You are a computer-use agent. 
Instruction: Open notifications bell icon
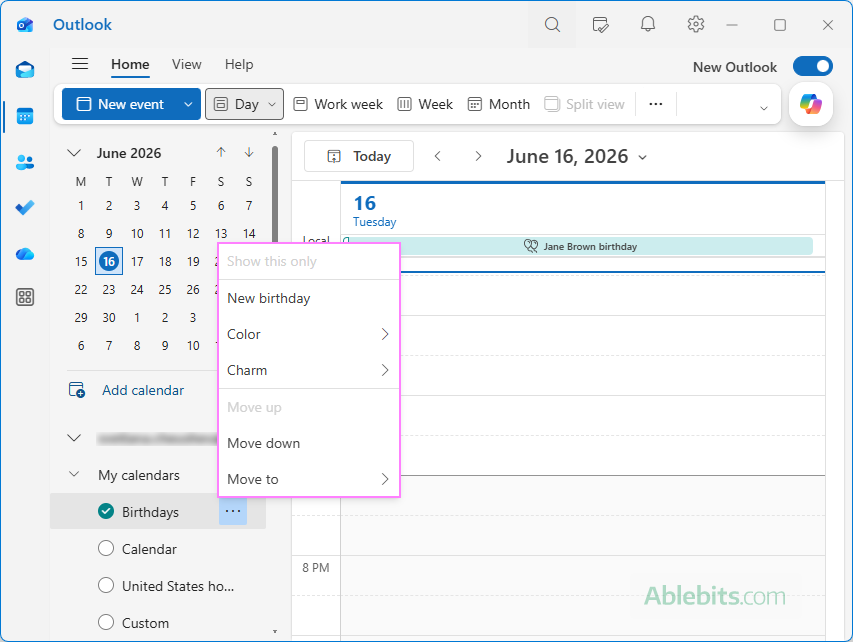pos(647,24)
